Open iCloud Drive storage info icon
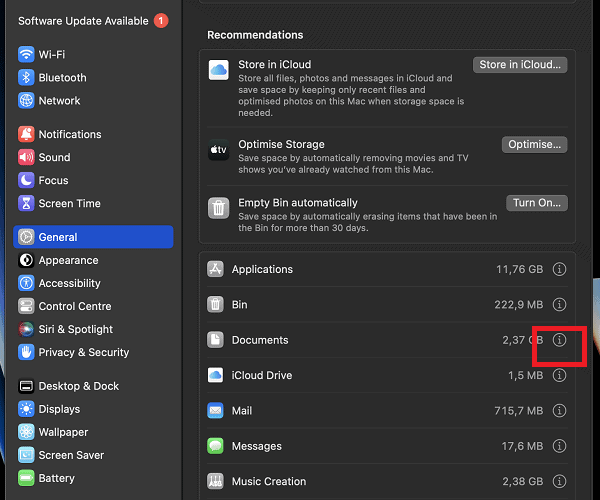 click(x=559, y=375)
